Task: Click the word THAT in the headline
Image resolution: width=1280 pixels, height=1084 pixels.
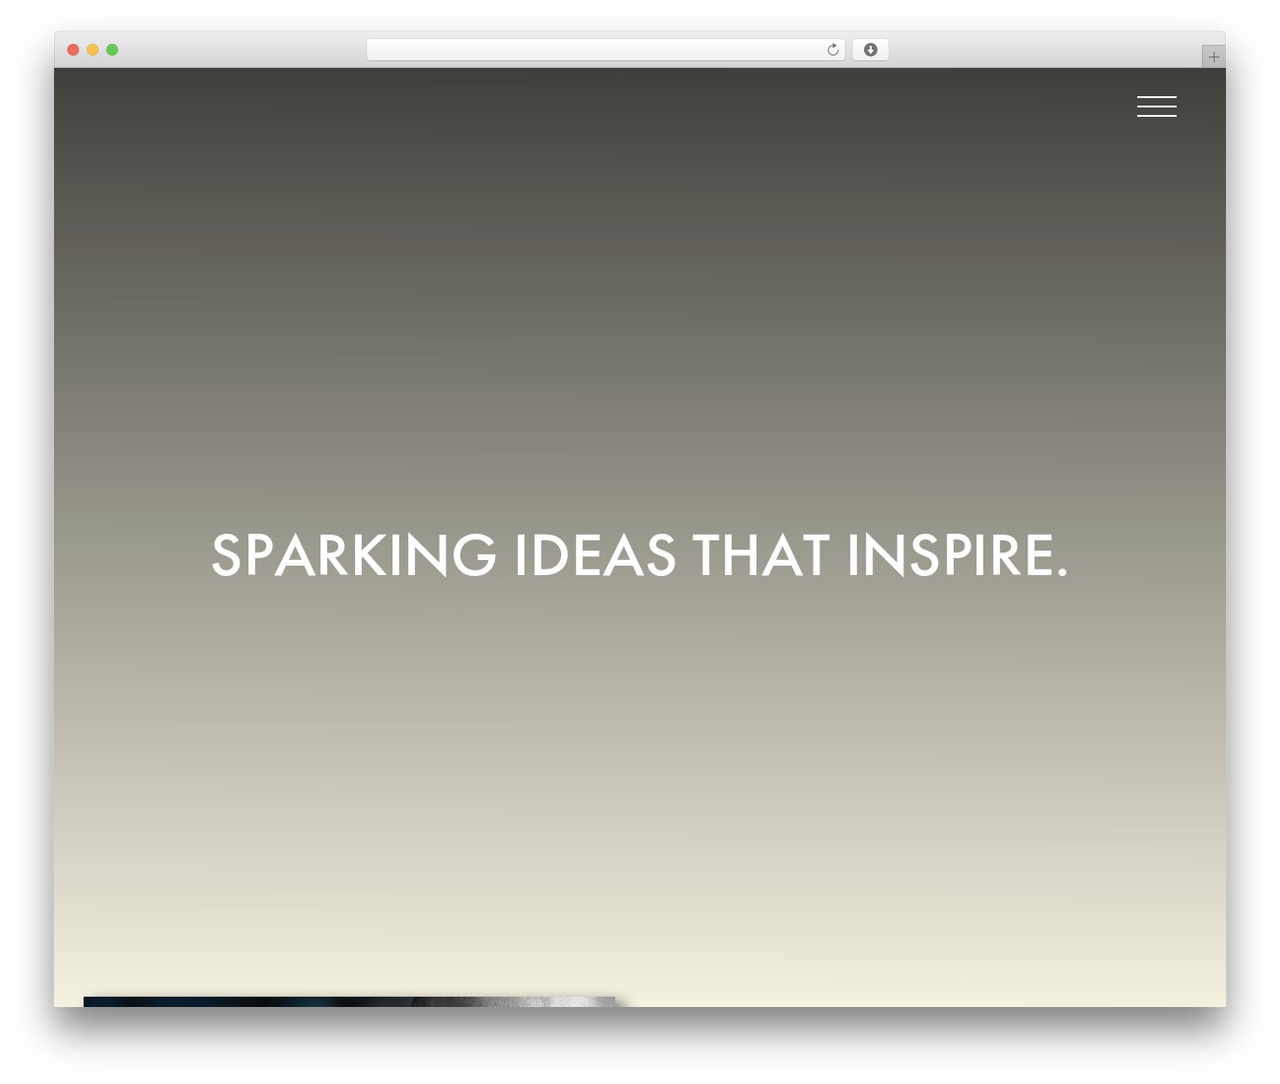Action: click(x=761, y=555)
